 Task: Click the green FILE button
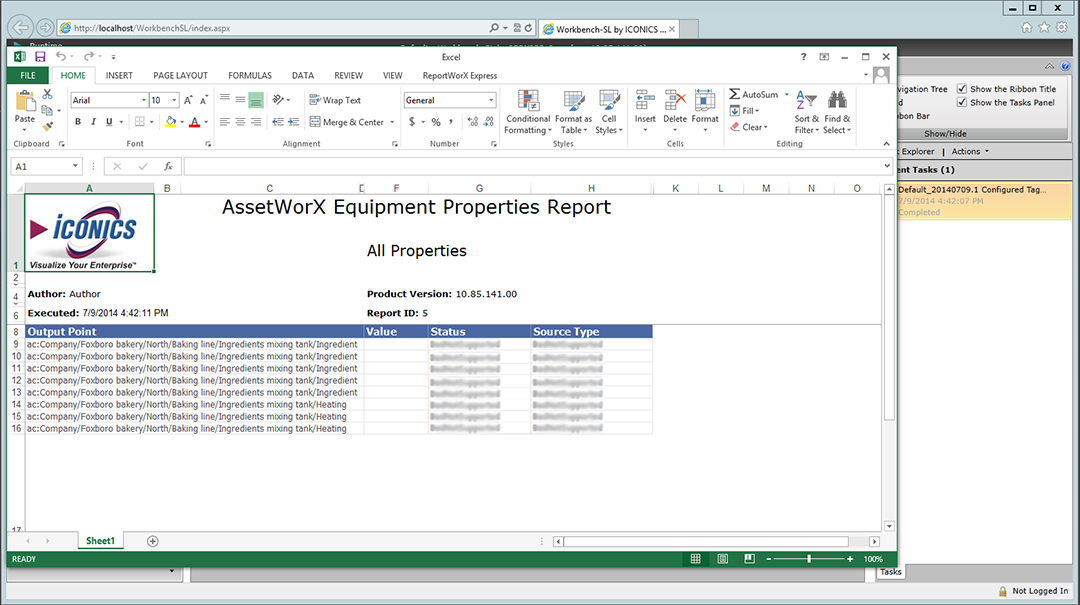click(x=27, y=75)
